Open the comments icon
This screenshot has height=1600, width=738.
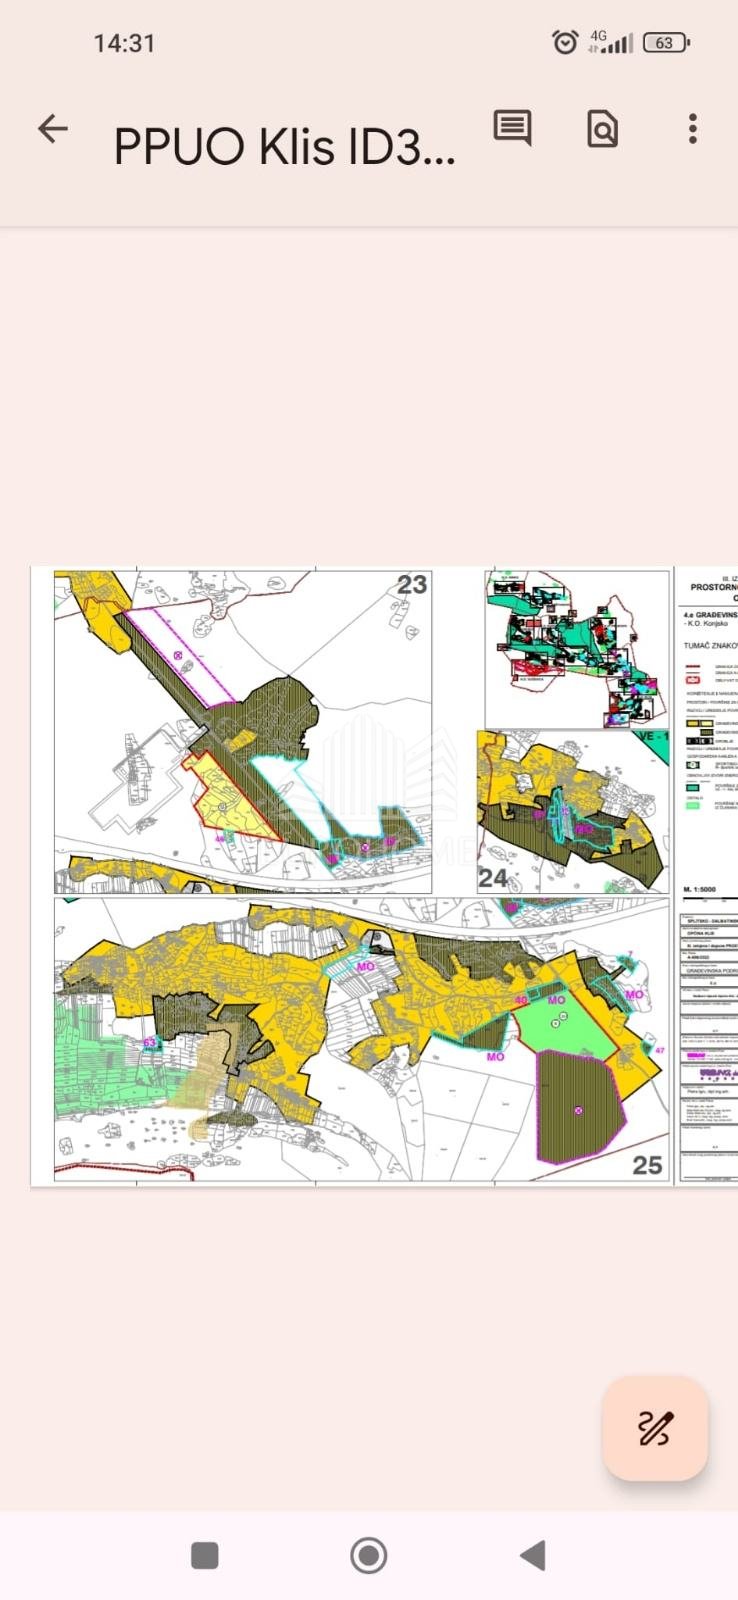click(512, 128)
